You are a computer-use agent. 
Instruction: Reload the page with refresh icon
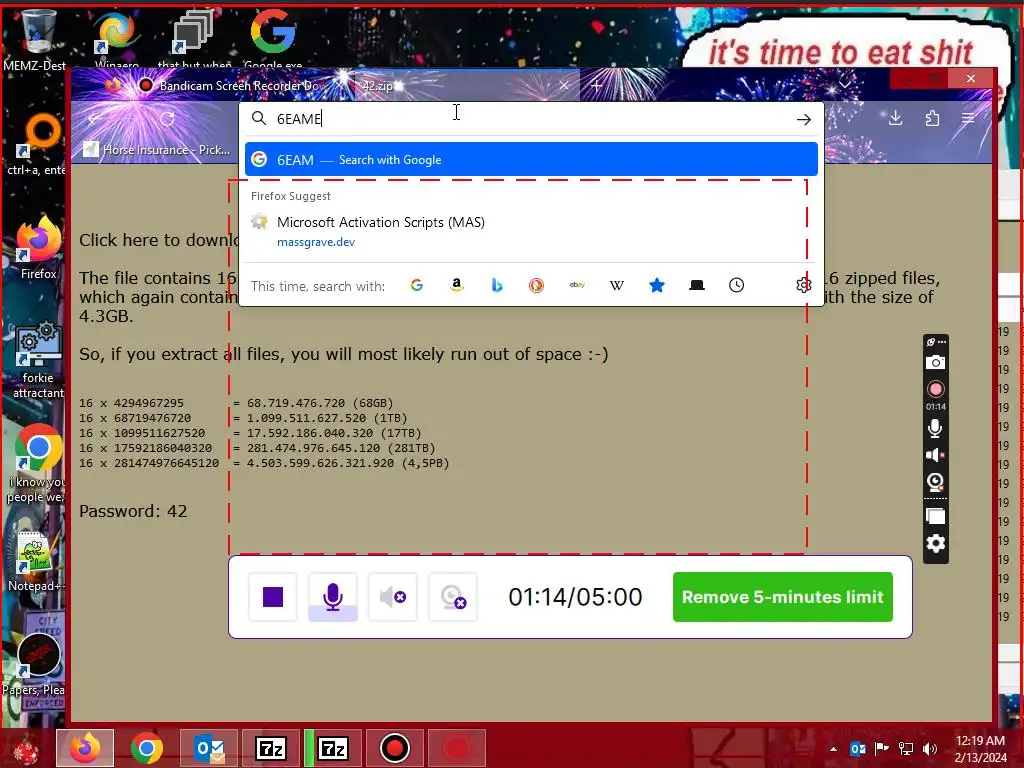167,119
